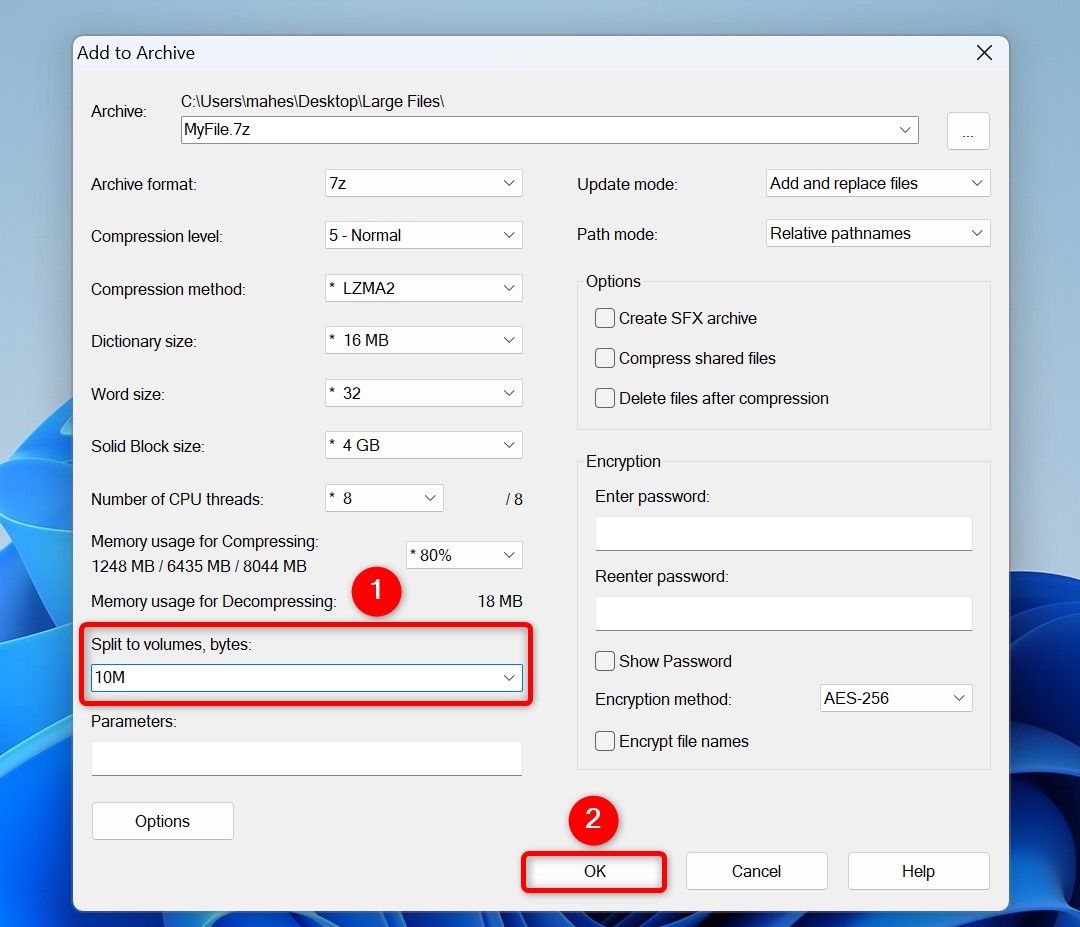1080x927 pixels.
Task: Expand the Split to volumes dropdown arrow
Action: 509,678
